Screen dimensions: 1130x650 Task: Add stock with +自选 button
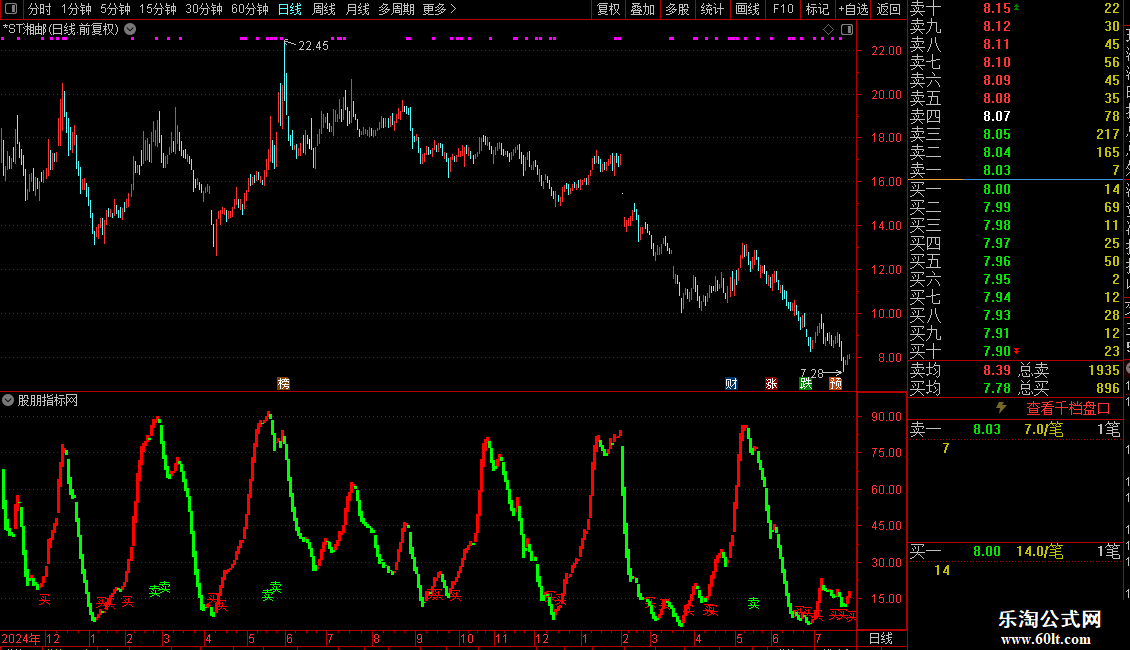point(854,9)
